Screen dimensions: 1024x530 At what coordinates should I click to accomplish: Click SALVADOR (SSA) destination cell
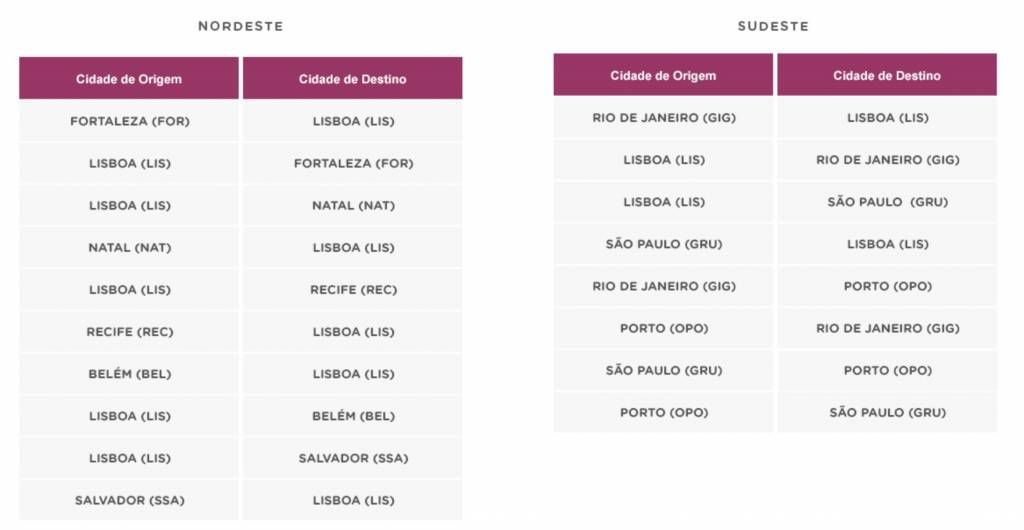353,458
